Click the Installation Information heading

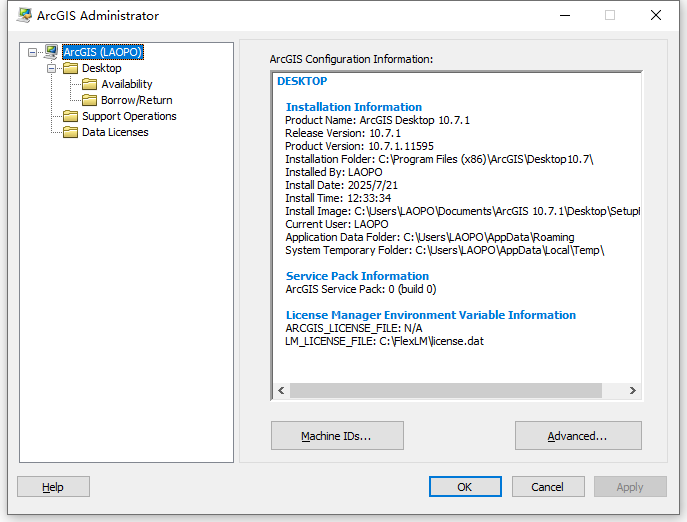354,107
